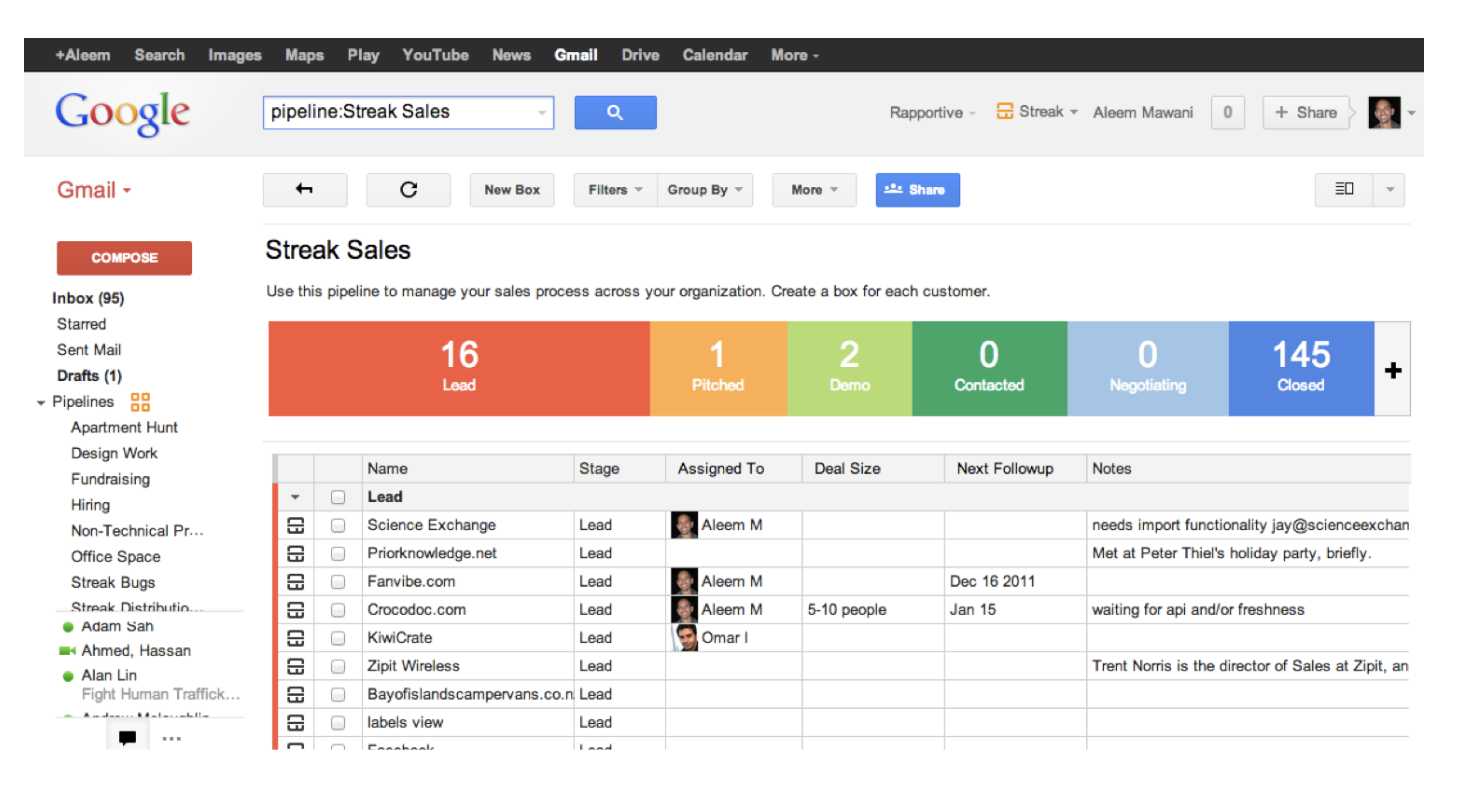Open Maps in the Google bar
The image size is (1464, 802).
tap(304, 55)
